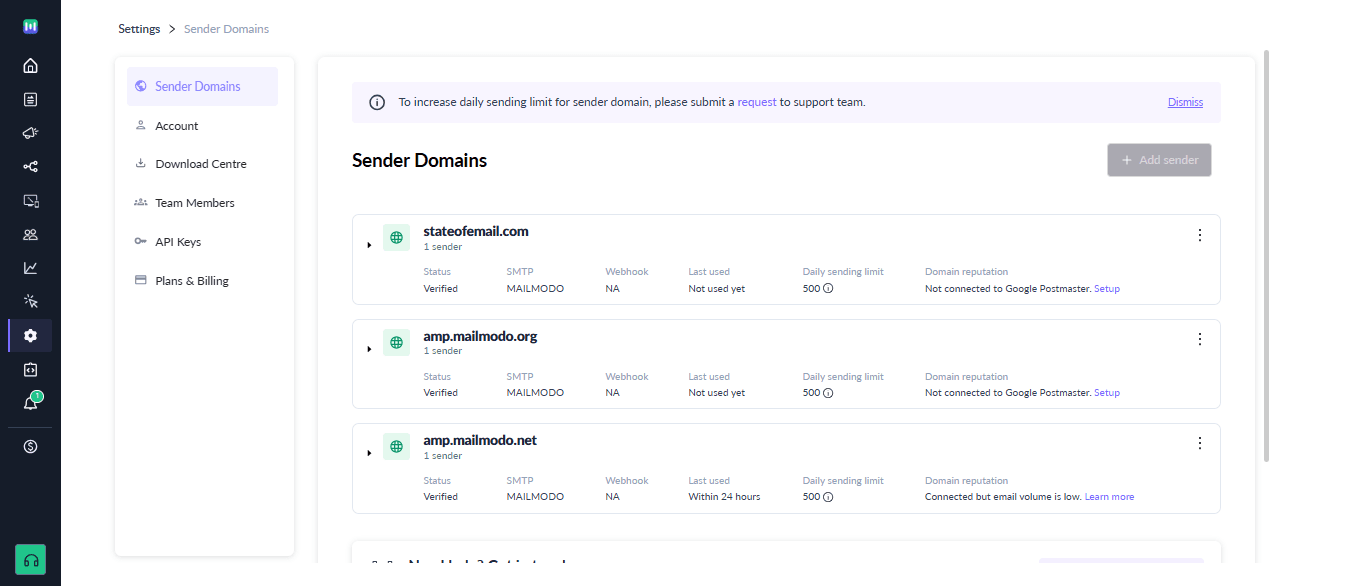The height and width of the screenshot is (586, 1352).
Task: Click the globe icon beside amp.mailmodo.net
Action: coord(397,446)
